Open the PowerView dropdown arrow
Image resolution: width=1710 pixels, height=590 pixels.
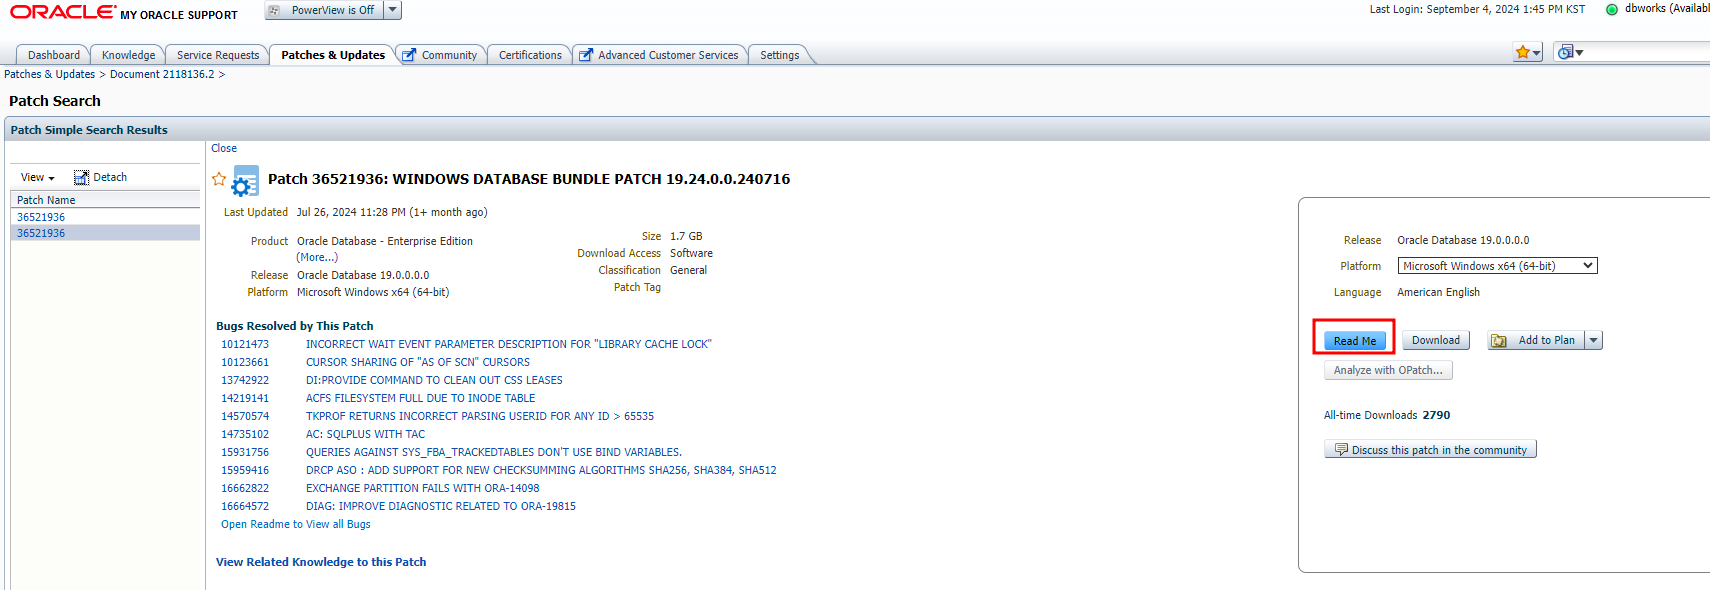click(x=393, y=10)
